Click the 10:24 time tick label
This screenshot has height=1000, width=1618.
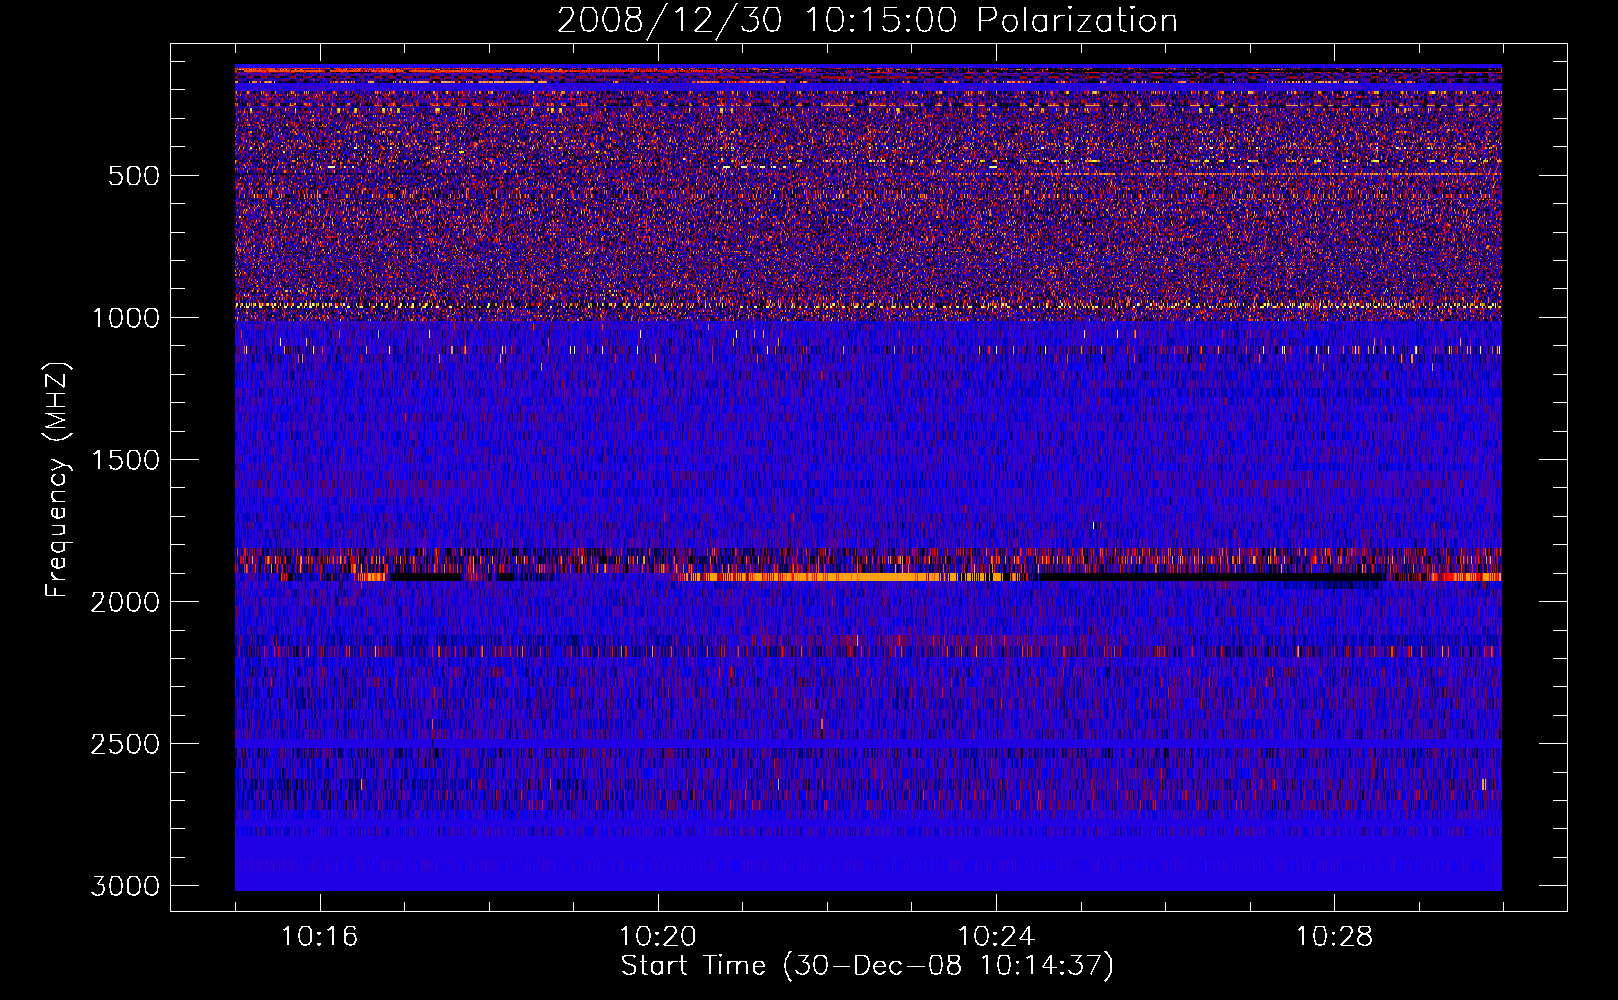pyautogui.click(x=996, y=937)
